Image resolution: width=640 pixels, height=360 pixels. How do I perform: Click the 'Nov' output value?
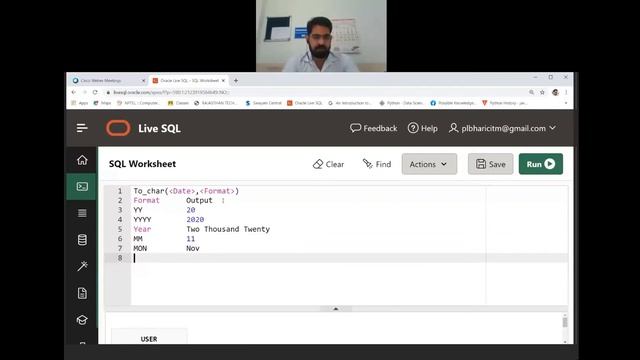(193, 249)
